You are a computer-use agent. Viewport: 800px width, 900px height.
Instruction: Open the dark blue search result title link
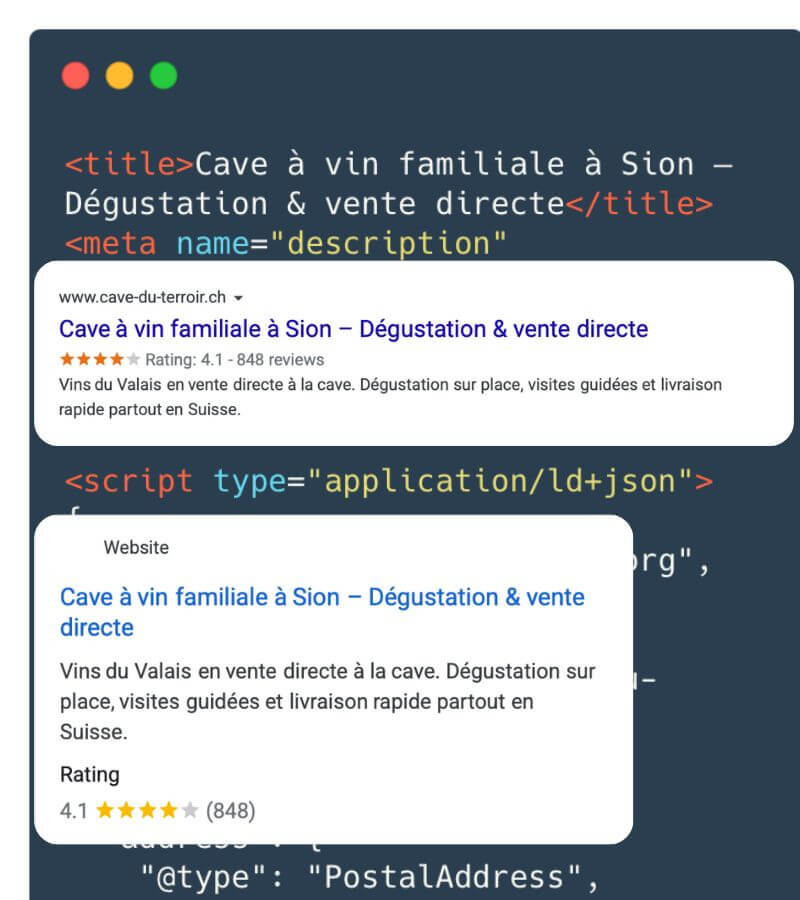354,329
